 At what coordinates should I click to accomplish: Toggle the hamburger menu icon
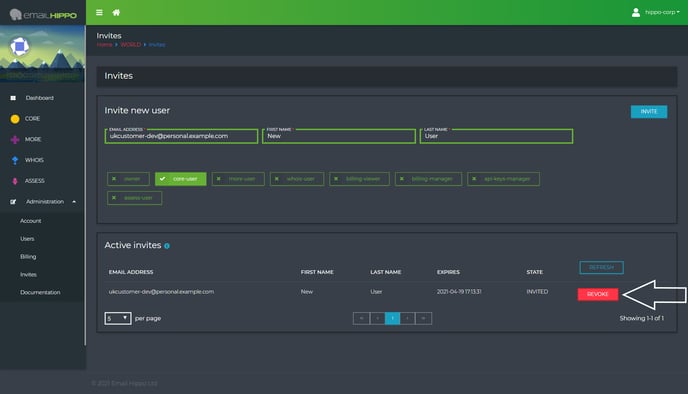(100, 12)
